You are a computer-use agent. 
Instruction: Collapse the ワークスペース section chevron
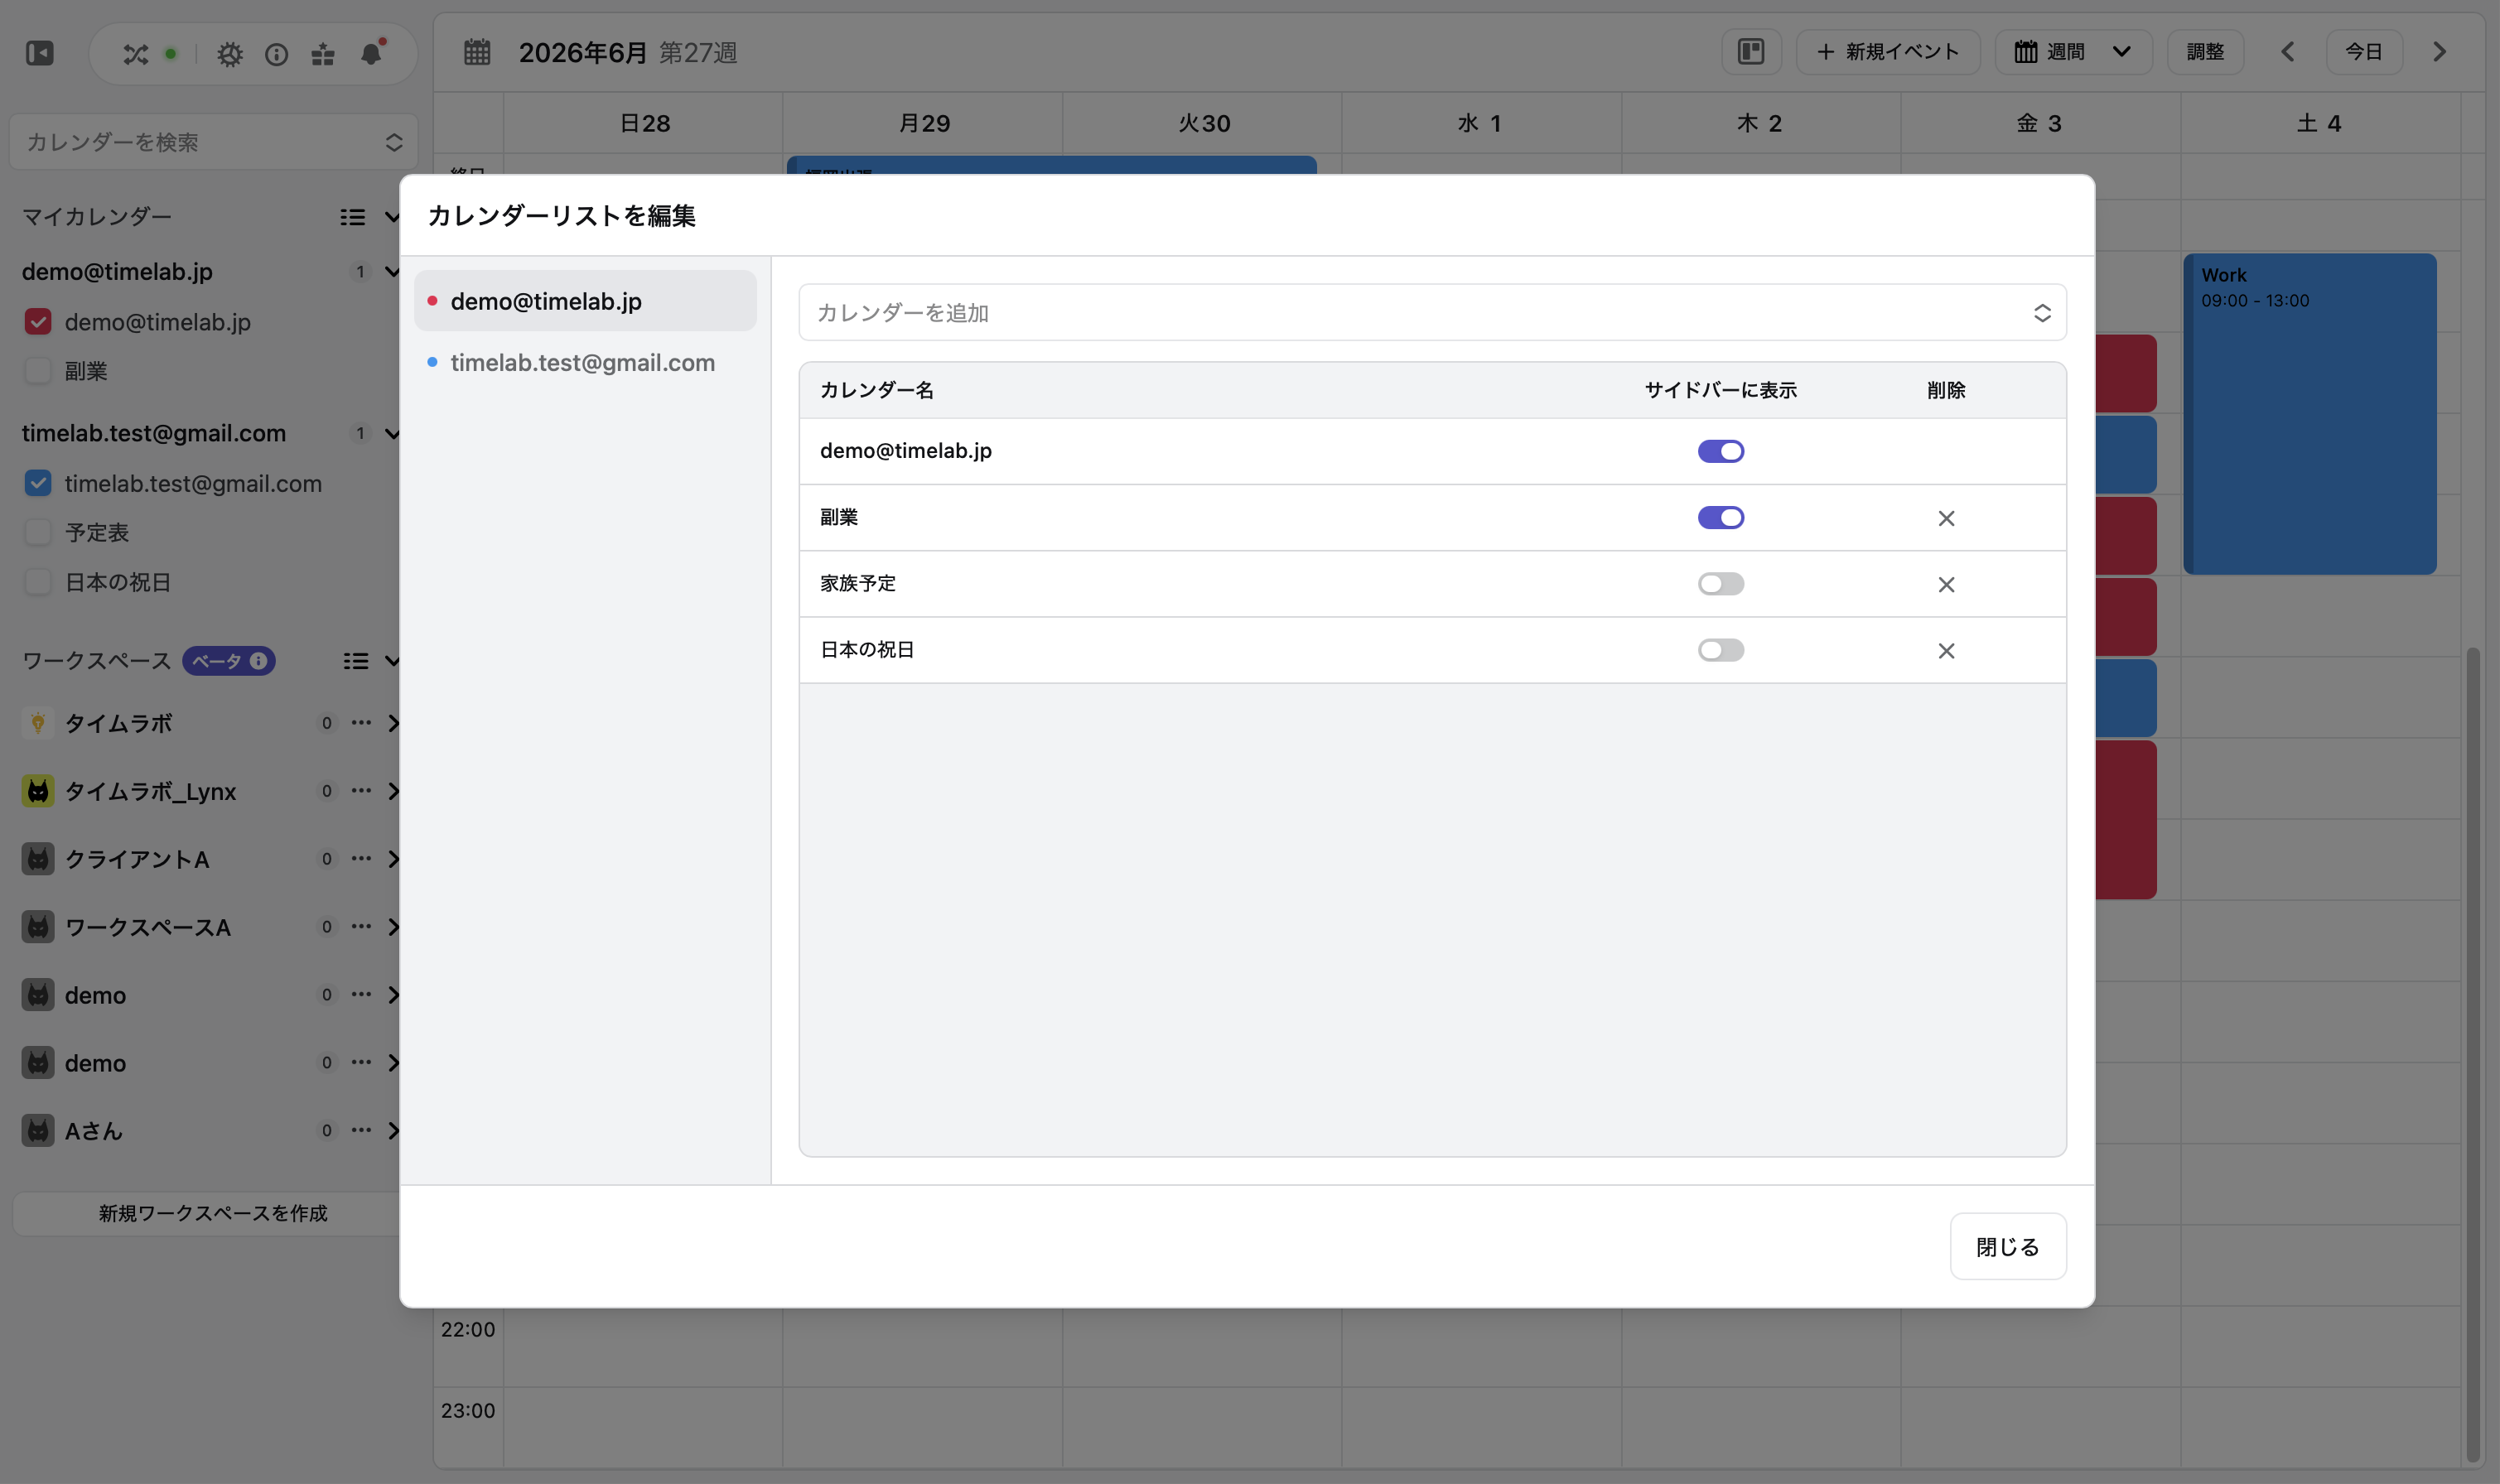point(392,661)
